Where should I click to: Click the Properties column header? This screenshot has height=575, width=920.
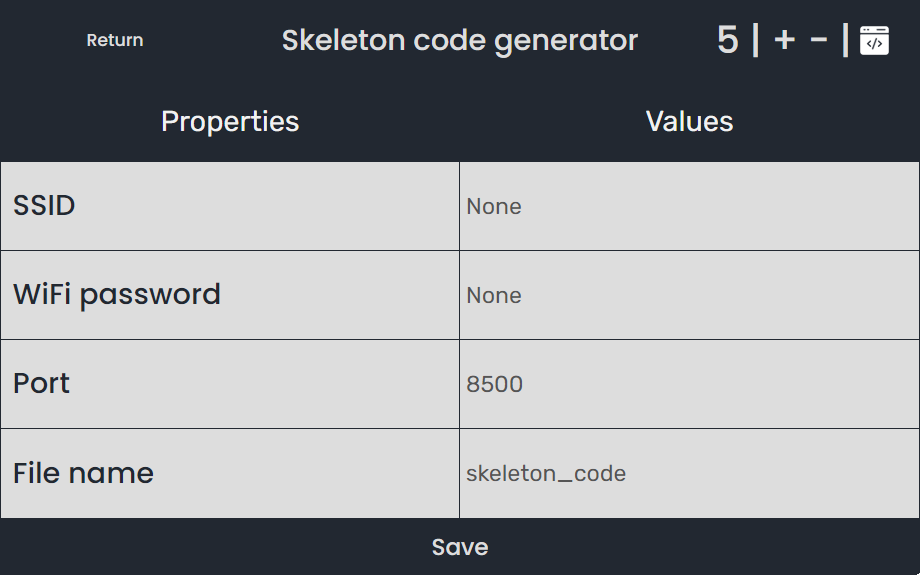230,121
